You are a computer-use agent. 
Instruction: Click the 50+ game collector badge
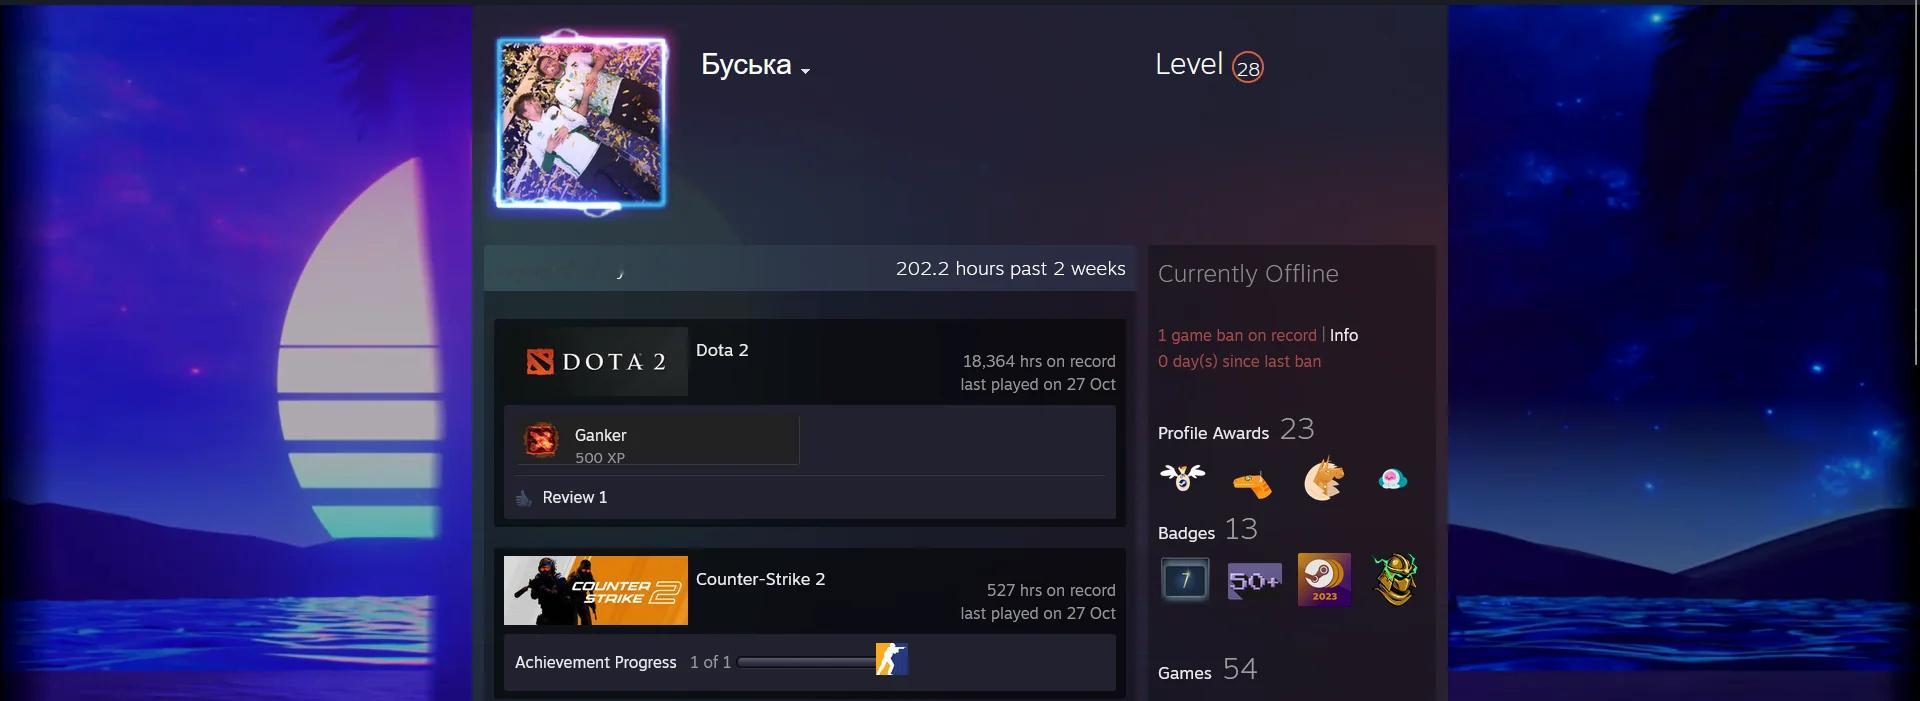click(1254, 580)
